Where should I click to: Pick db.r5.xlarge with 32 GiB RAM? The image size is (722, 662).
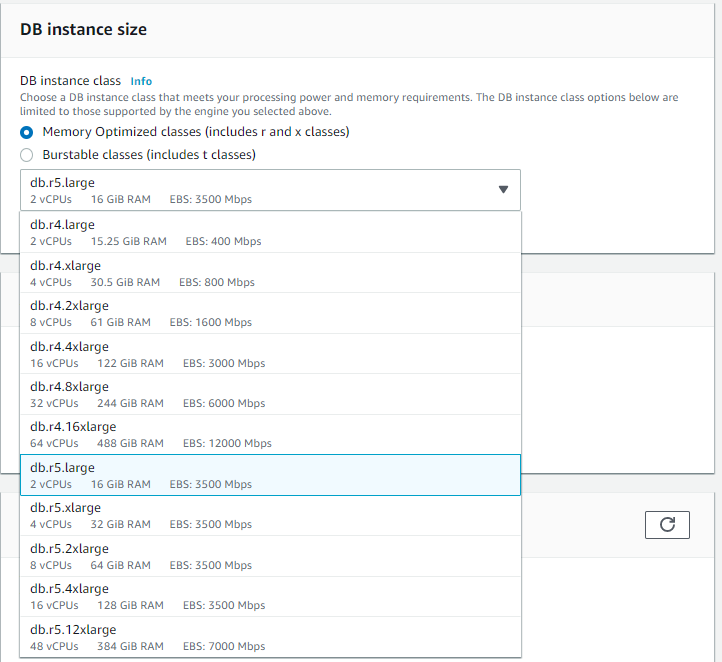tap(270, 516)
